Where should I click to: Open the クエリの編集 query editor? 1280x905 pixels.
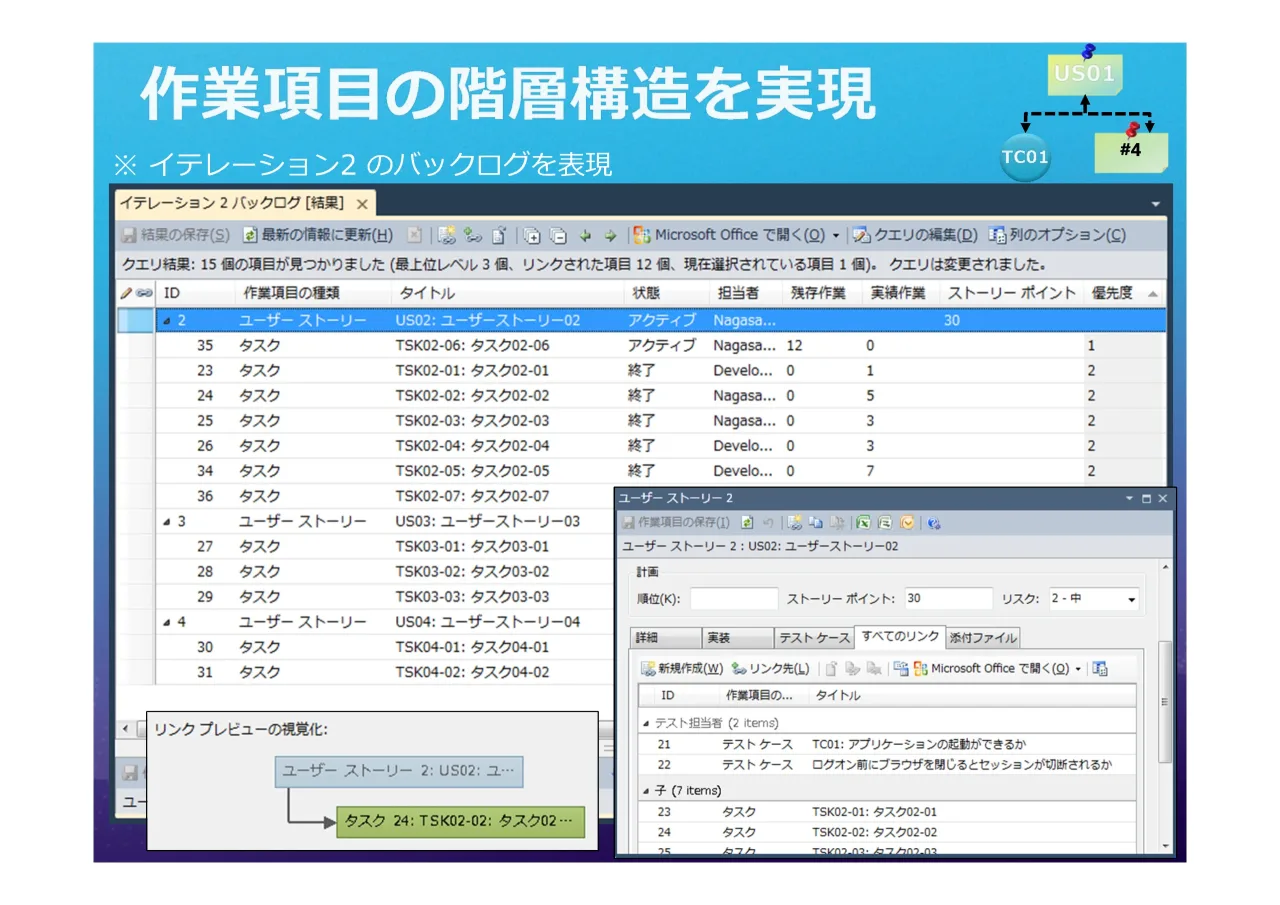point(915,236)
